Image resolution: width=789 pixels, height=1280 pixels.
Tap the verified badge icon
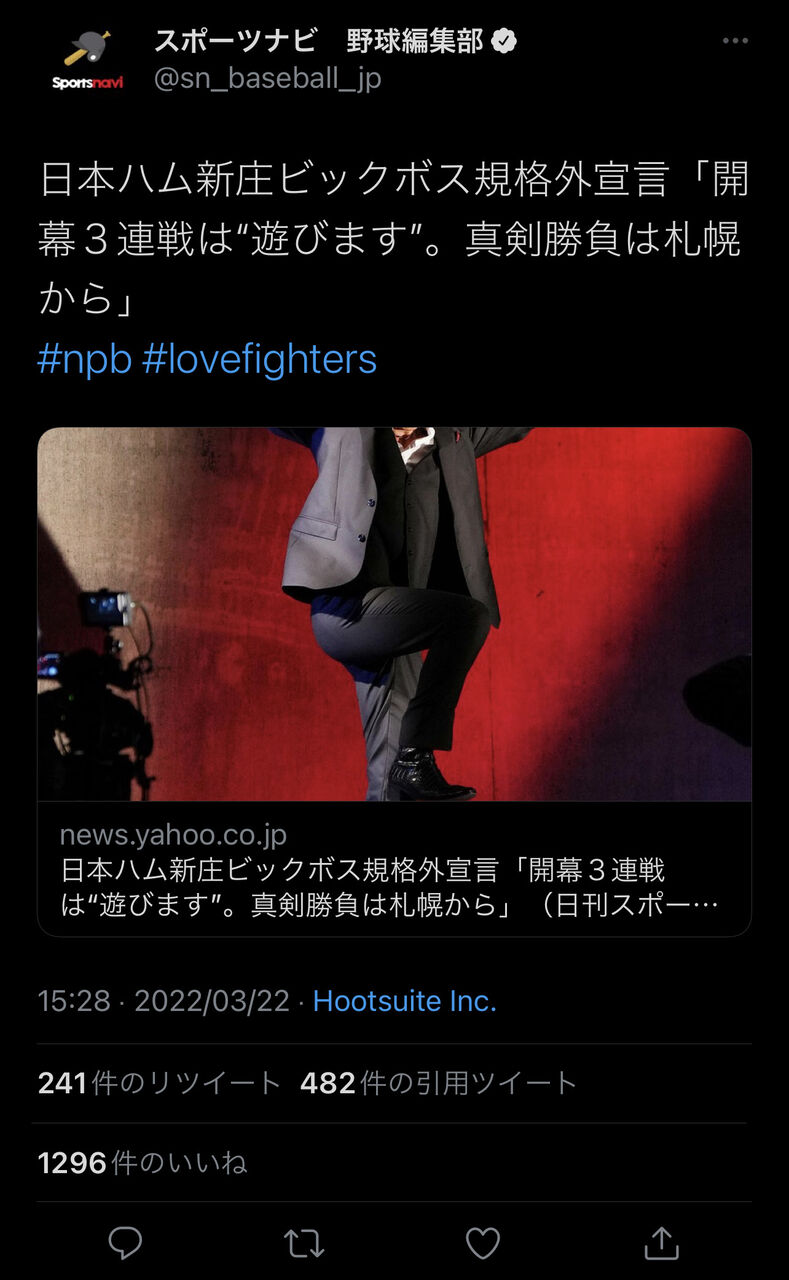pyautogui.click(x=506, y=41)
